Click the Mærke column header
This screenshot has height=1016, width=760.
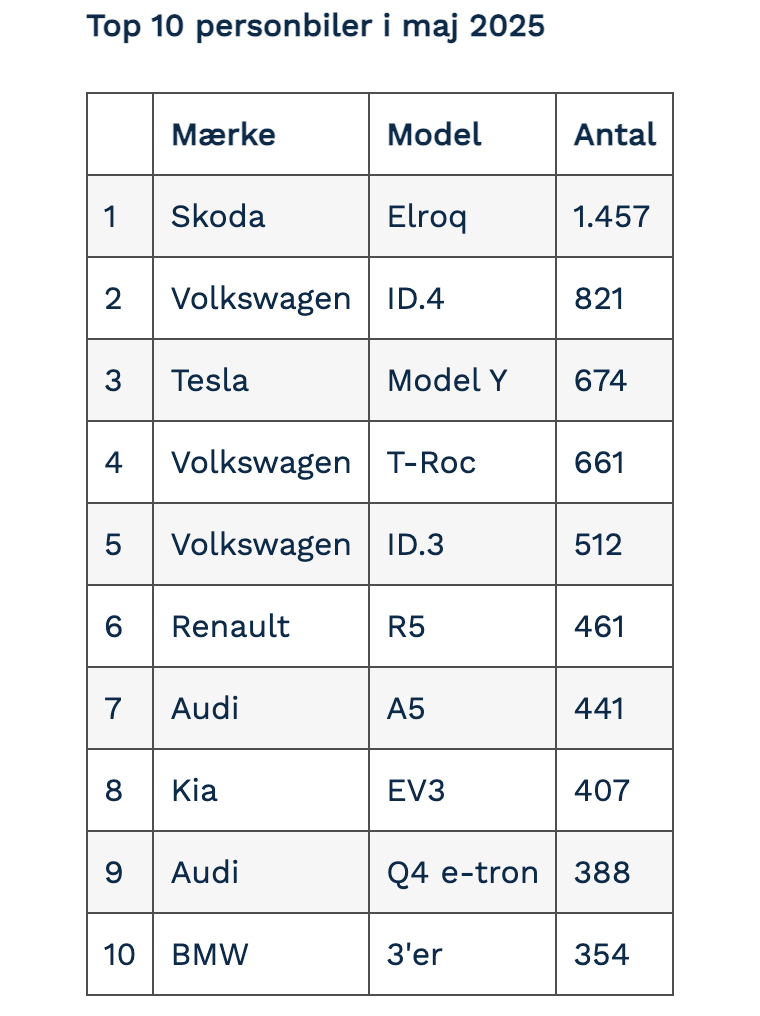click(223, 135)
